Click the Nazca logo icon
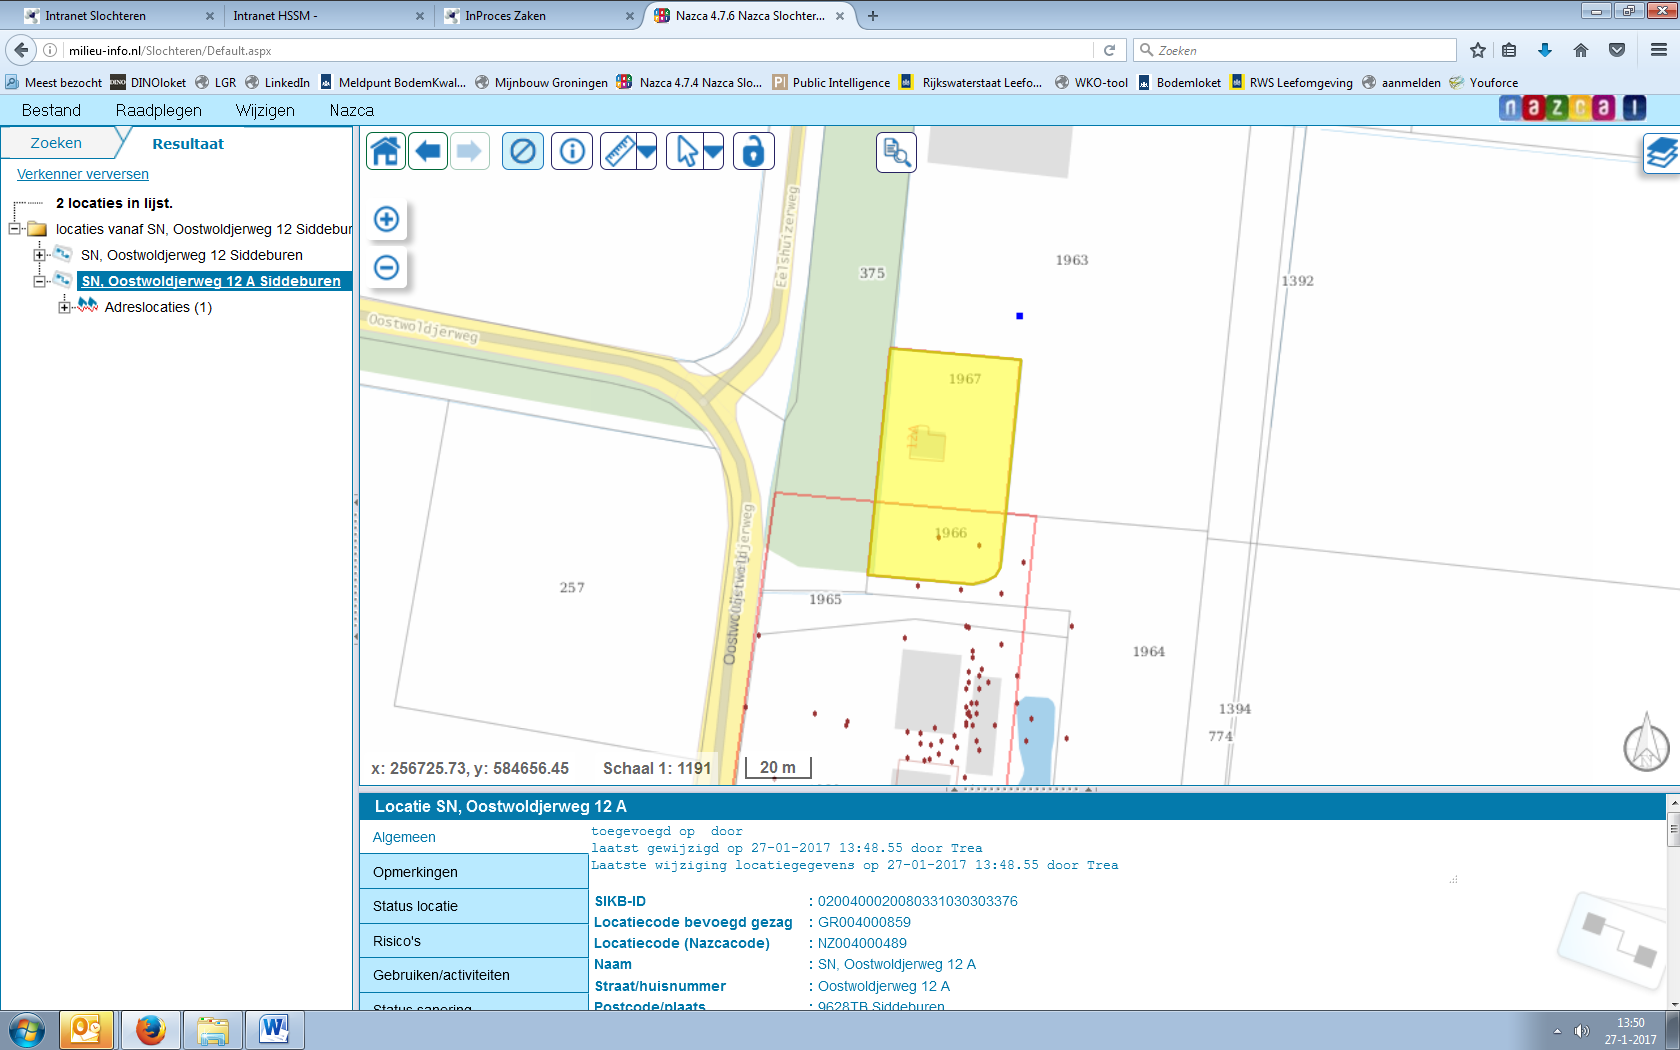Image resolution: width=1680 pixels, height=1050 pixels. [1572, 108]
